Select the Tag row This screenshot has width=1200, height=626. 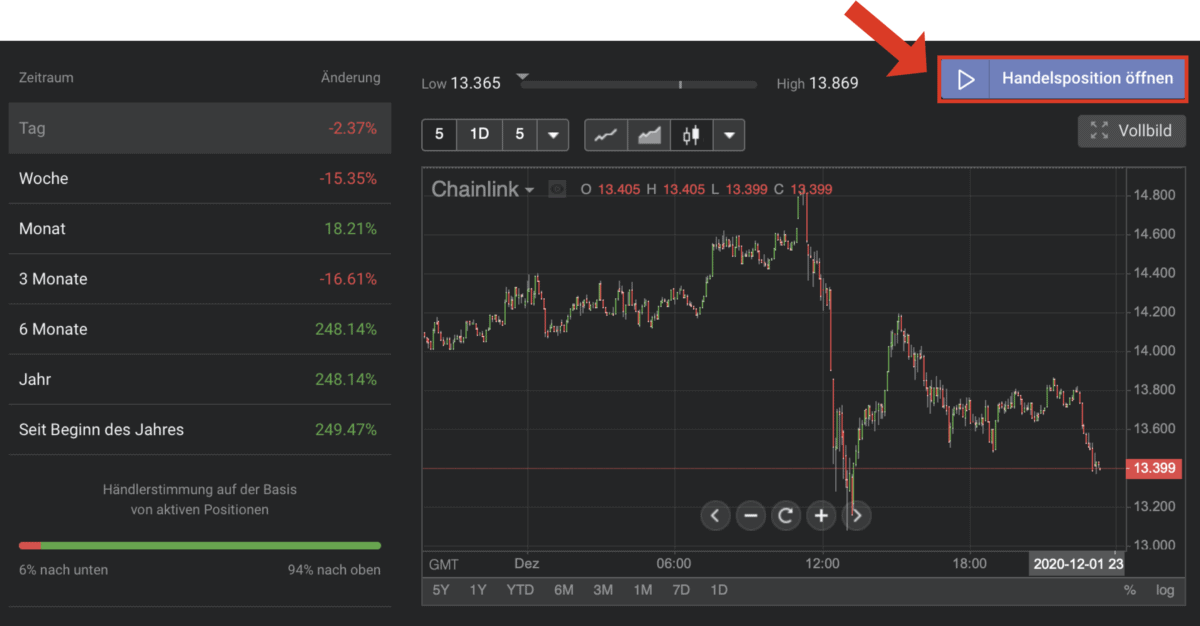click(x=200, y=128)
